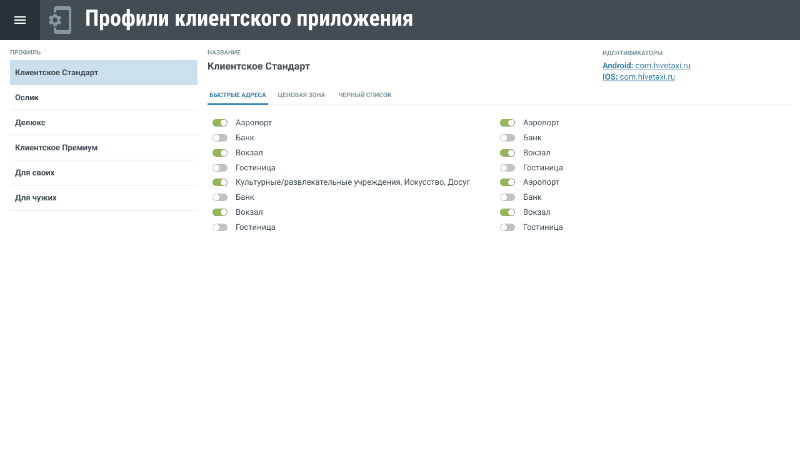The height and width of the screenshot is (476, 800).
Task: Open the hamburger navigation menu
Action: [20, 20]
